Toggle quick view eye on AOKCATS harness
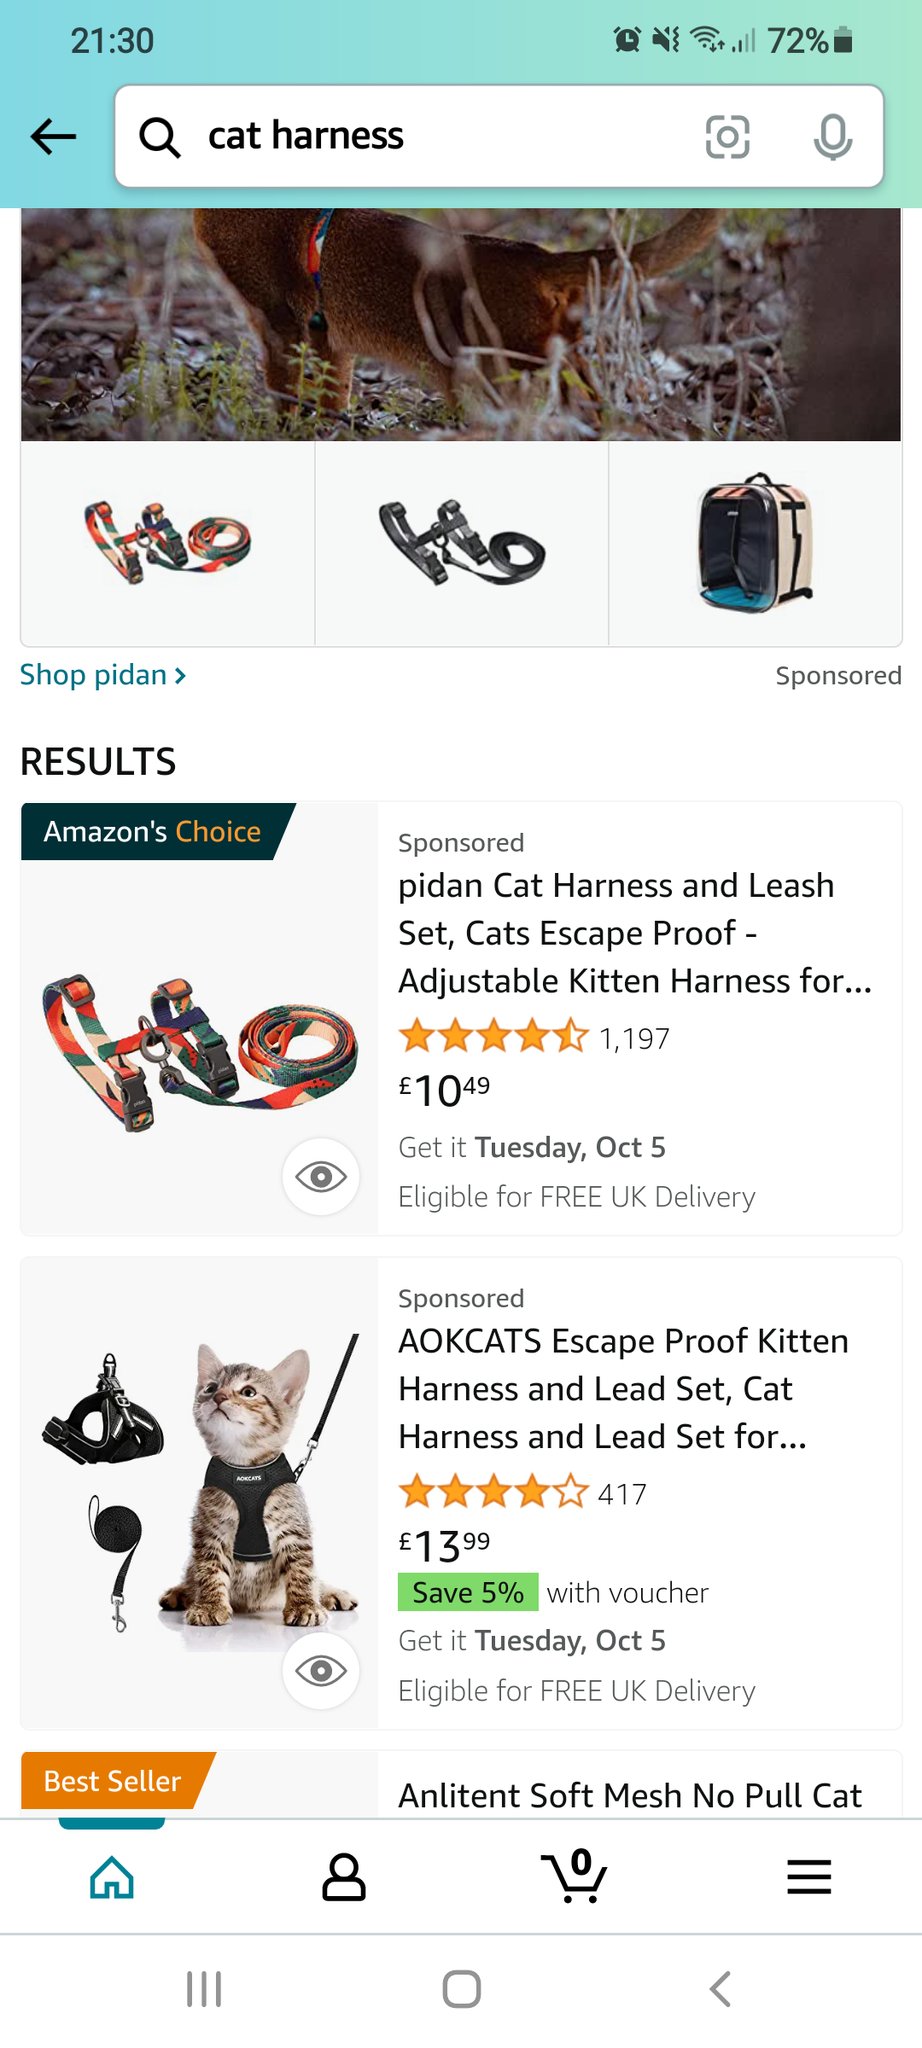This screenshot has width=922, height=2048. [321, 1670]
